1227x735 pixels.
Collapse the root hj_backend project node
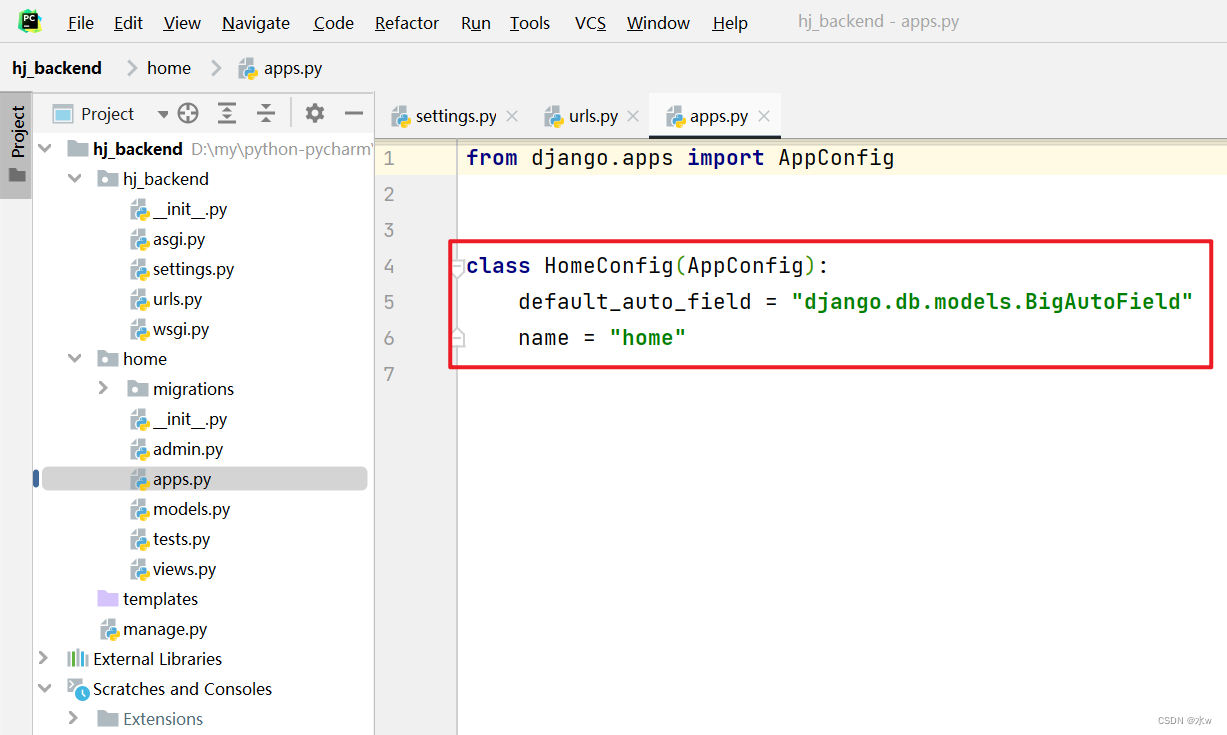pyautogui.click(x=44, y=148)
